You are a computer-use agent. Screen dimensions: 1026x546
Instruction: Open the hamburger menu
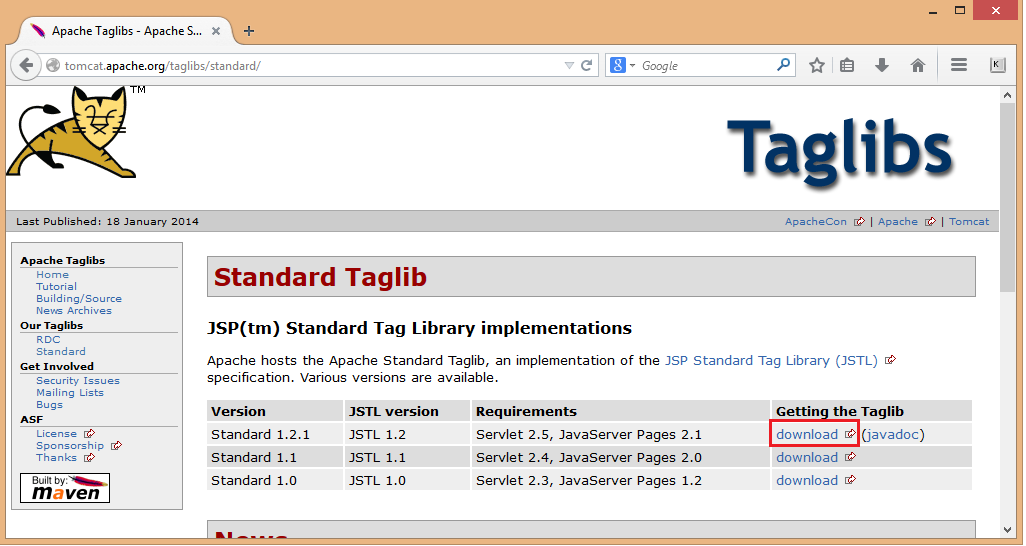(x=959, y=65)
